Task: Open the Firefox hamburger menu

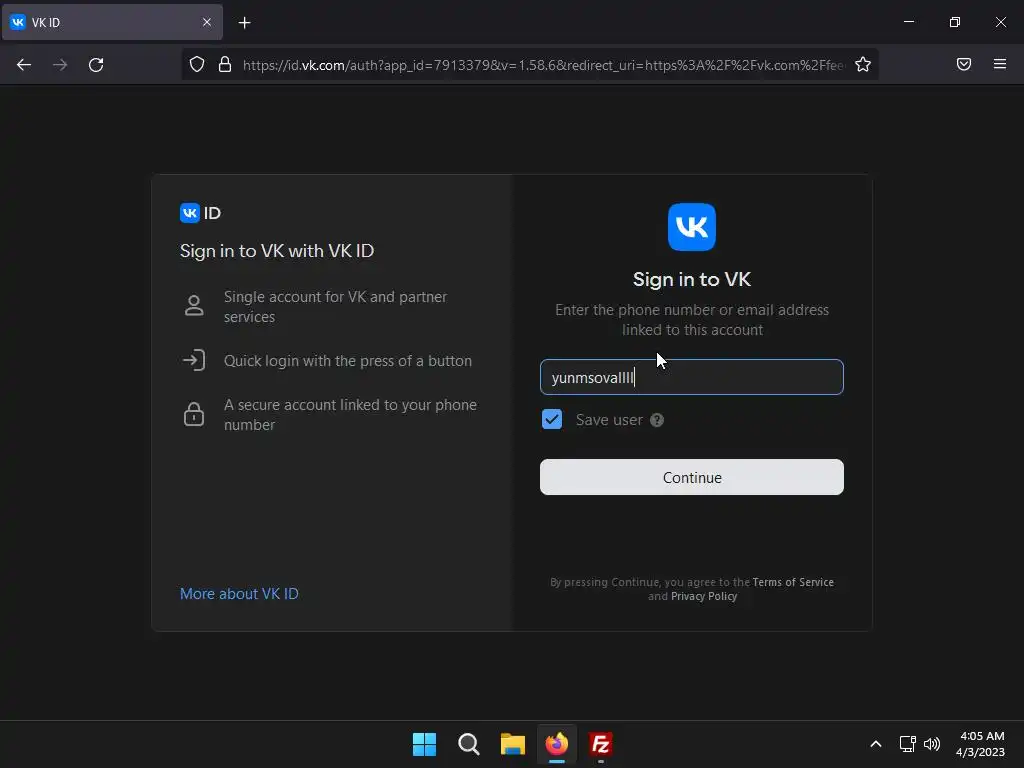Action: [1000, 64]
